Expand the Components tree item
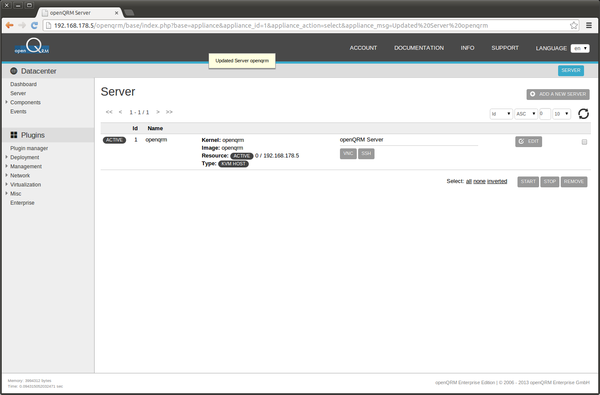This screenshot has height=395, width=600. [7, 102]
